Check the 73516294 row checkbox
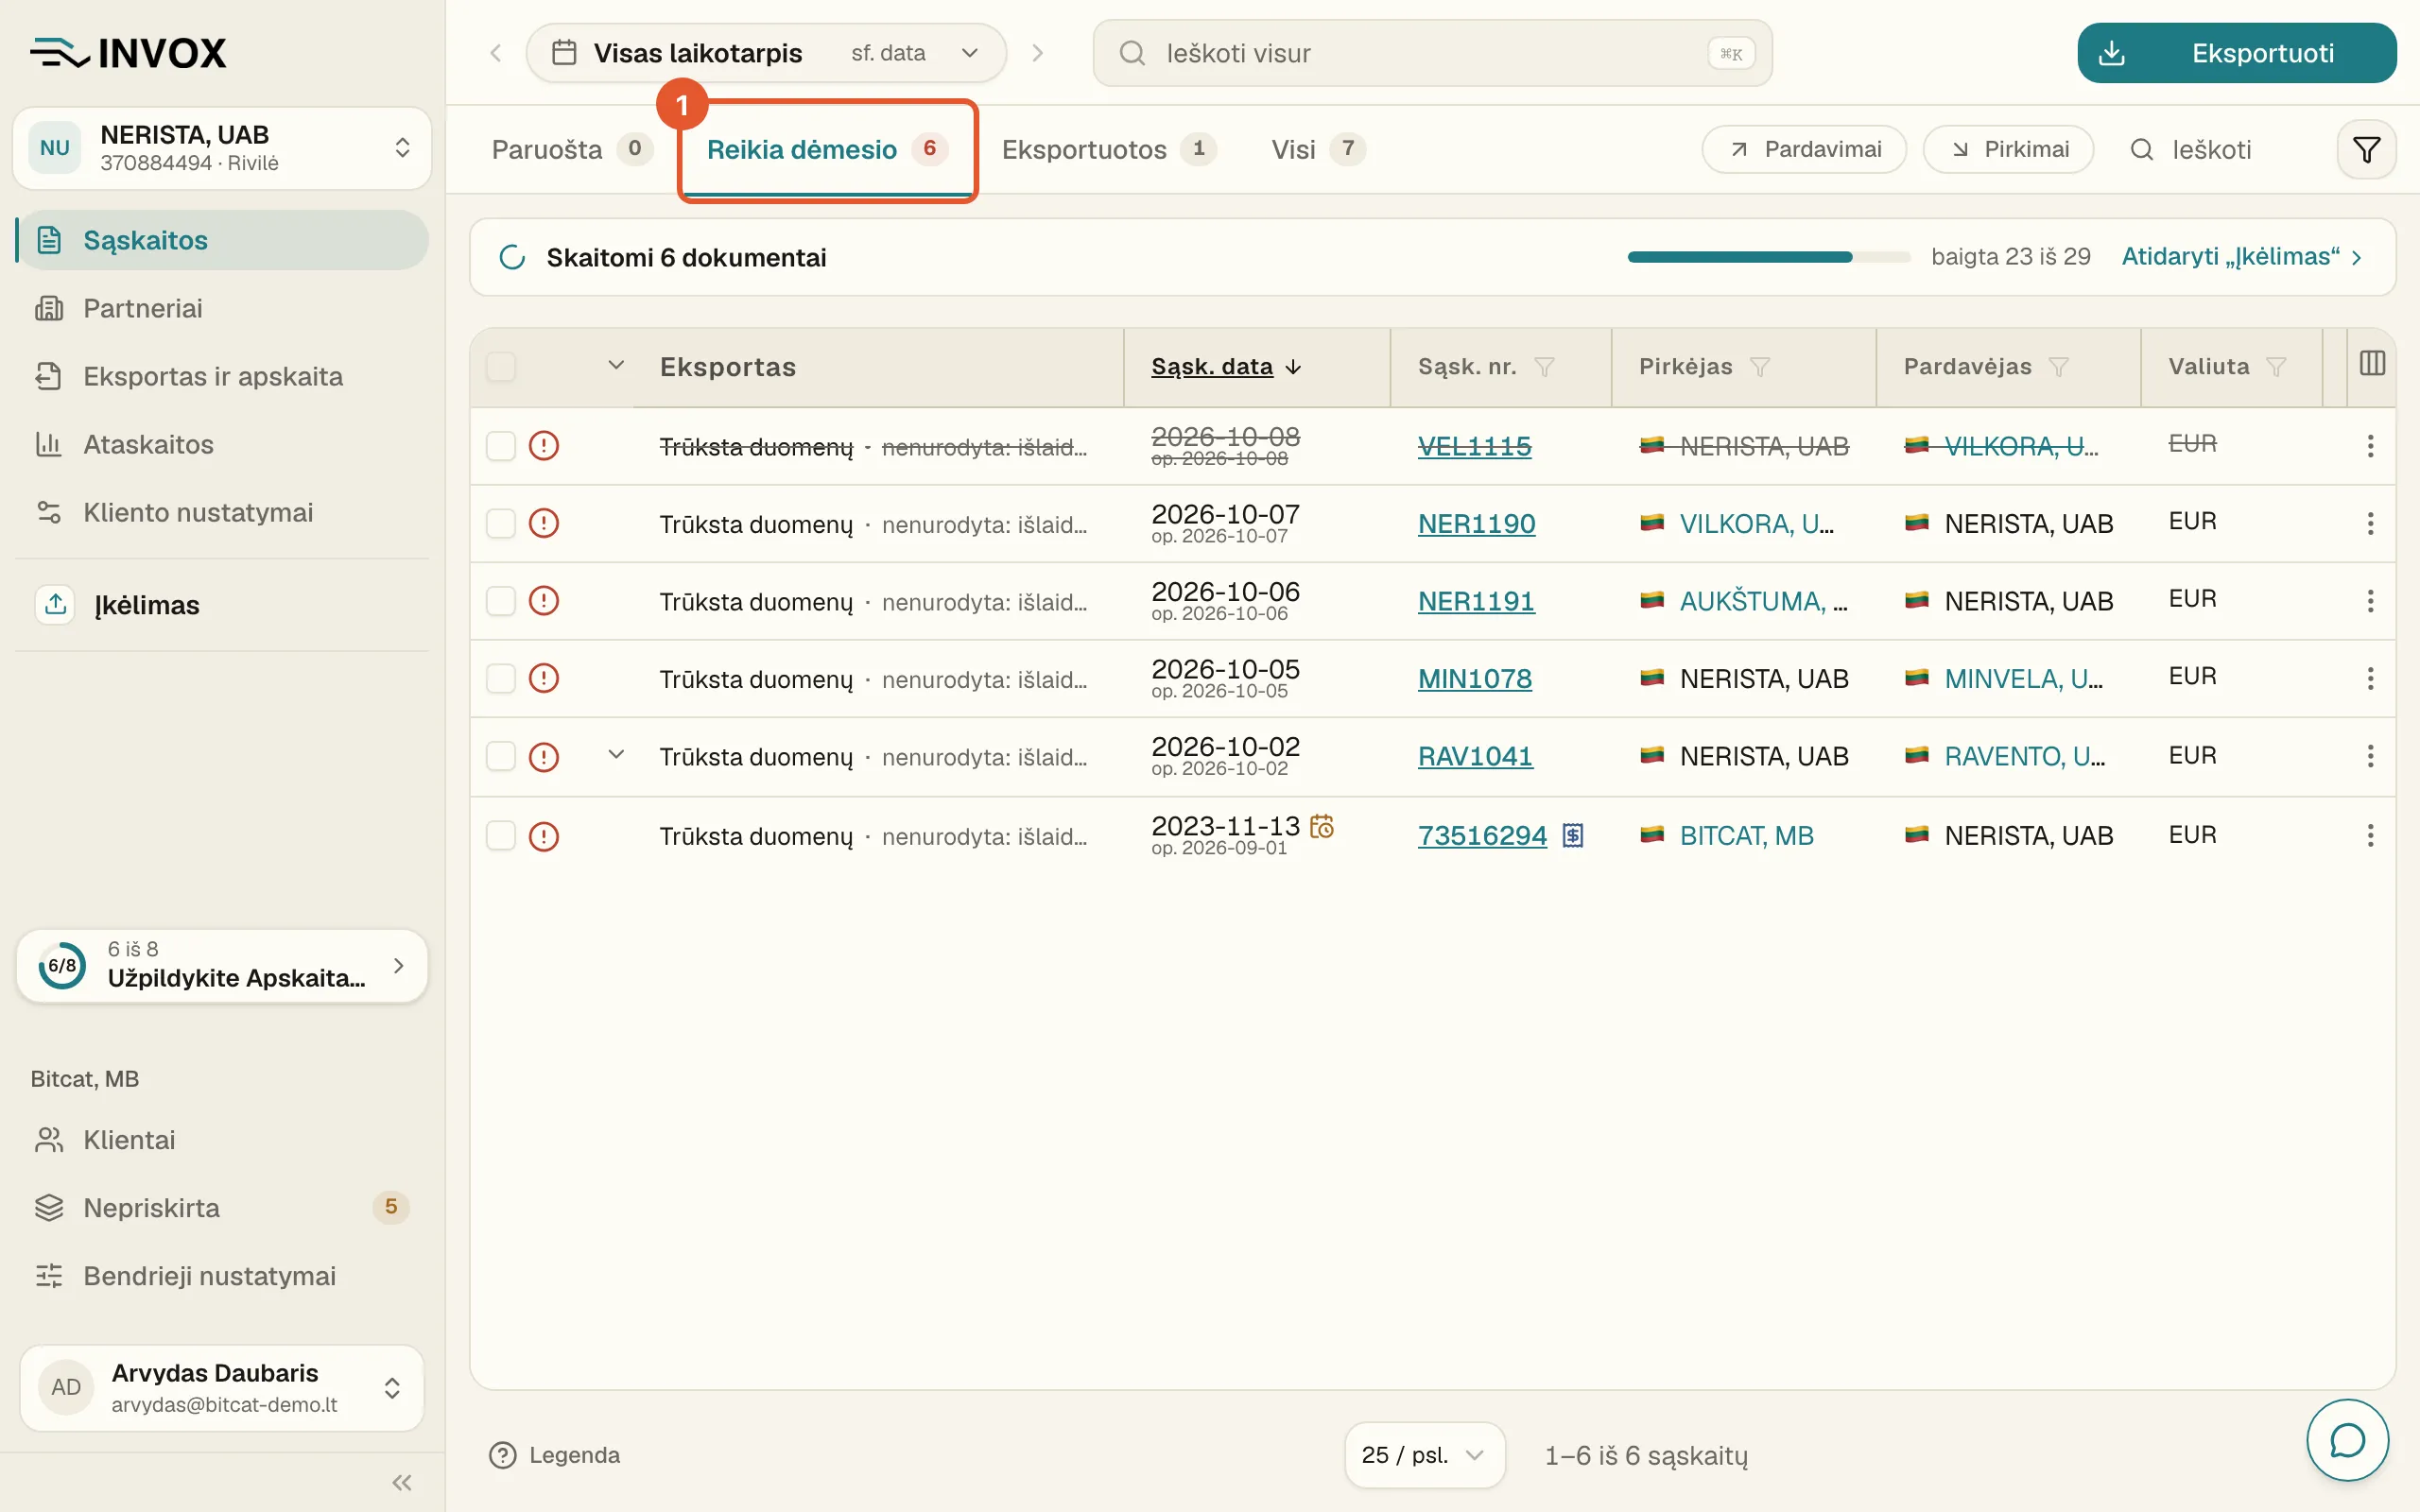The width and height of the screenshot is (2420, 1512). click(x=501, y=835)
